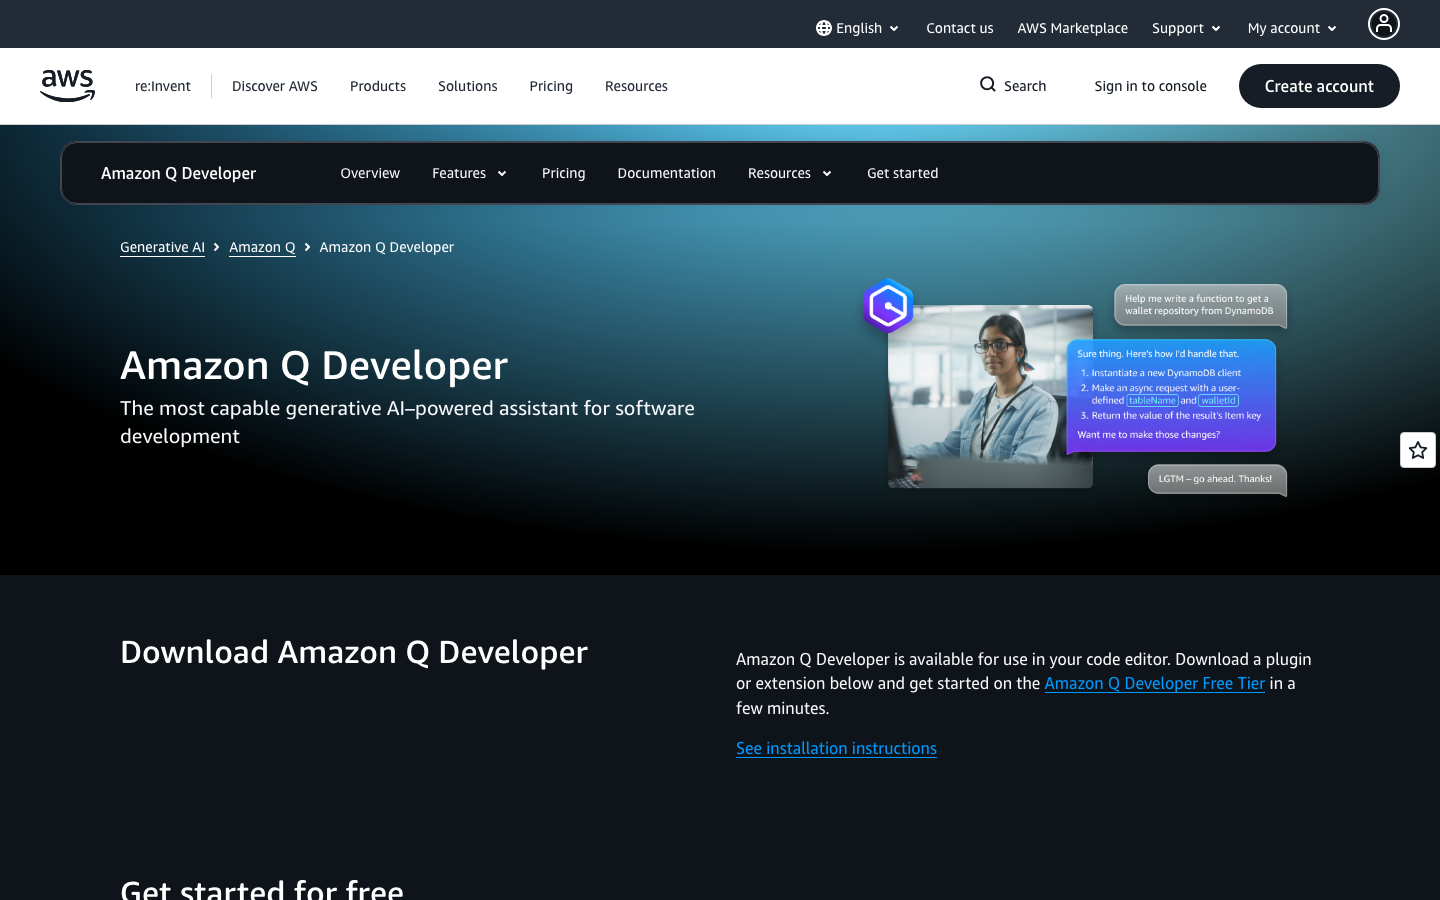Click the 'most capable generative AI' tagline
The height and width of the screenshot is (900, 1440).
[407, 422]
